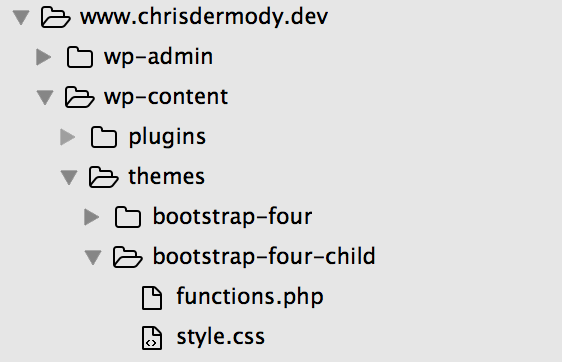The height and width of the screenshot is (362, 562).
Task: Click the themes open folder icon
Action: pyautogui.click(x=103, y=177)
